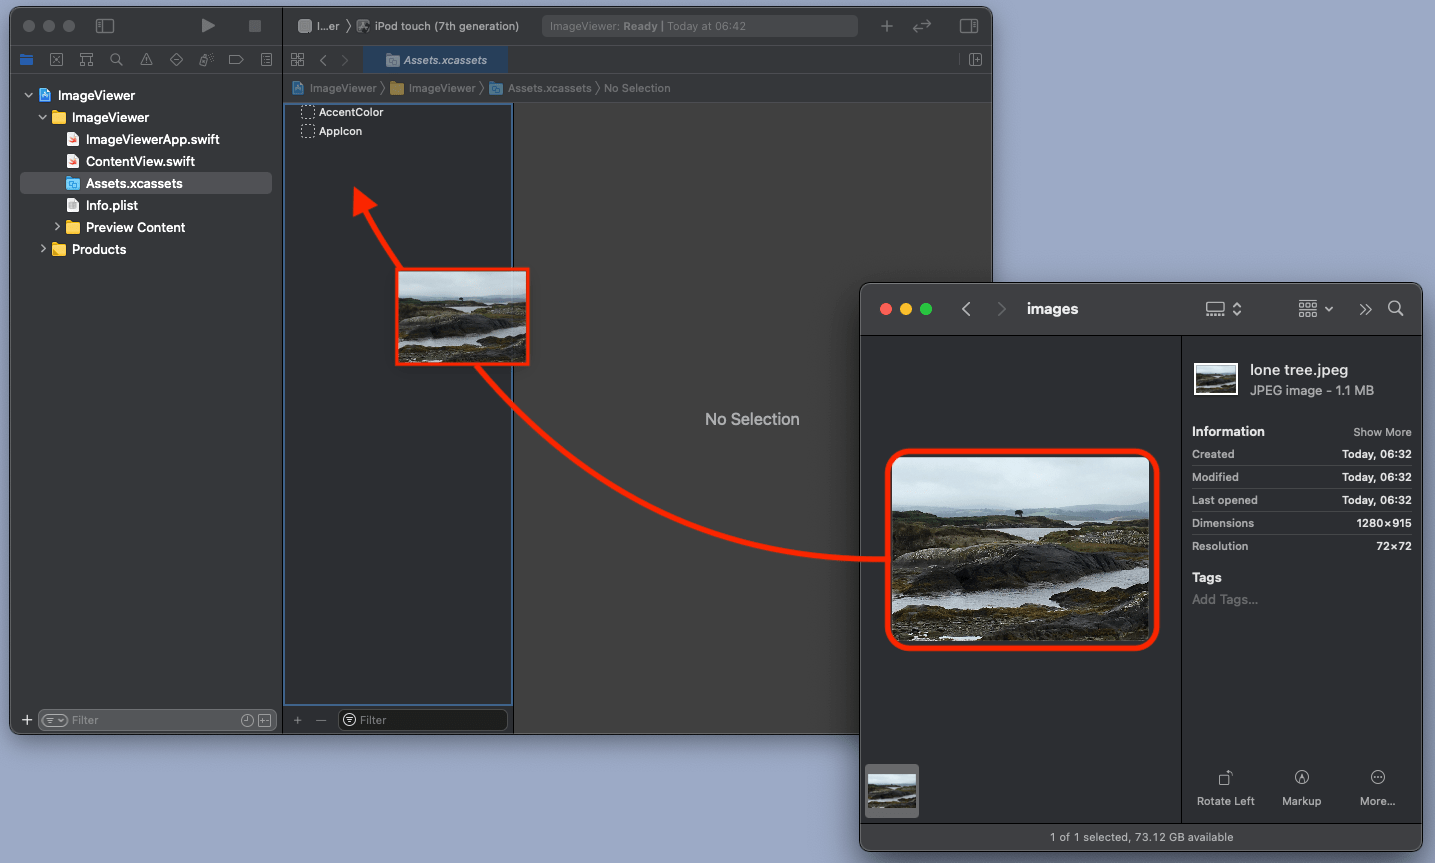
Task: Toggle the Inspector panel on the right
Action: (967, 25)
